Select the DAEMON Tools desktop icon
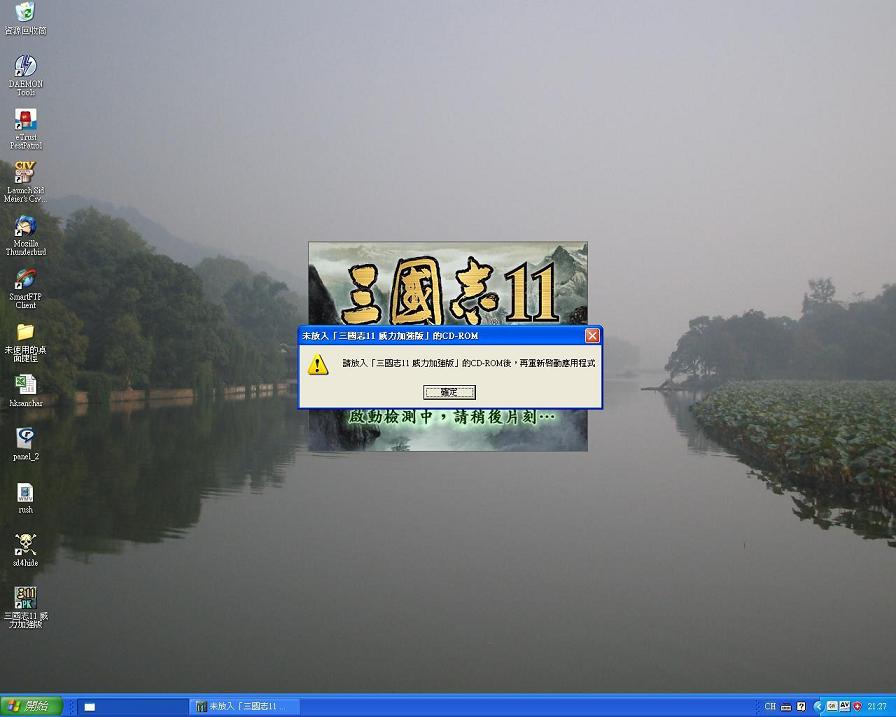The width and height of the screenshot is (896, 717). click(25, 75)
